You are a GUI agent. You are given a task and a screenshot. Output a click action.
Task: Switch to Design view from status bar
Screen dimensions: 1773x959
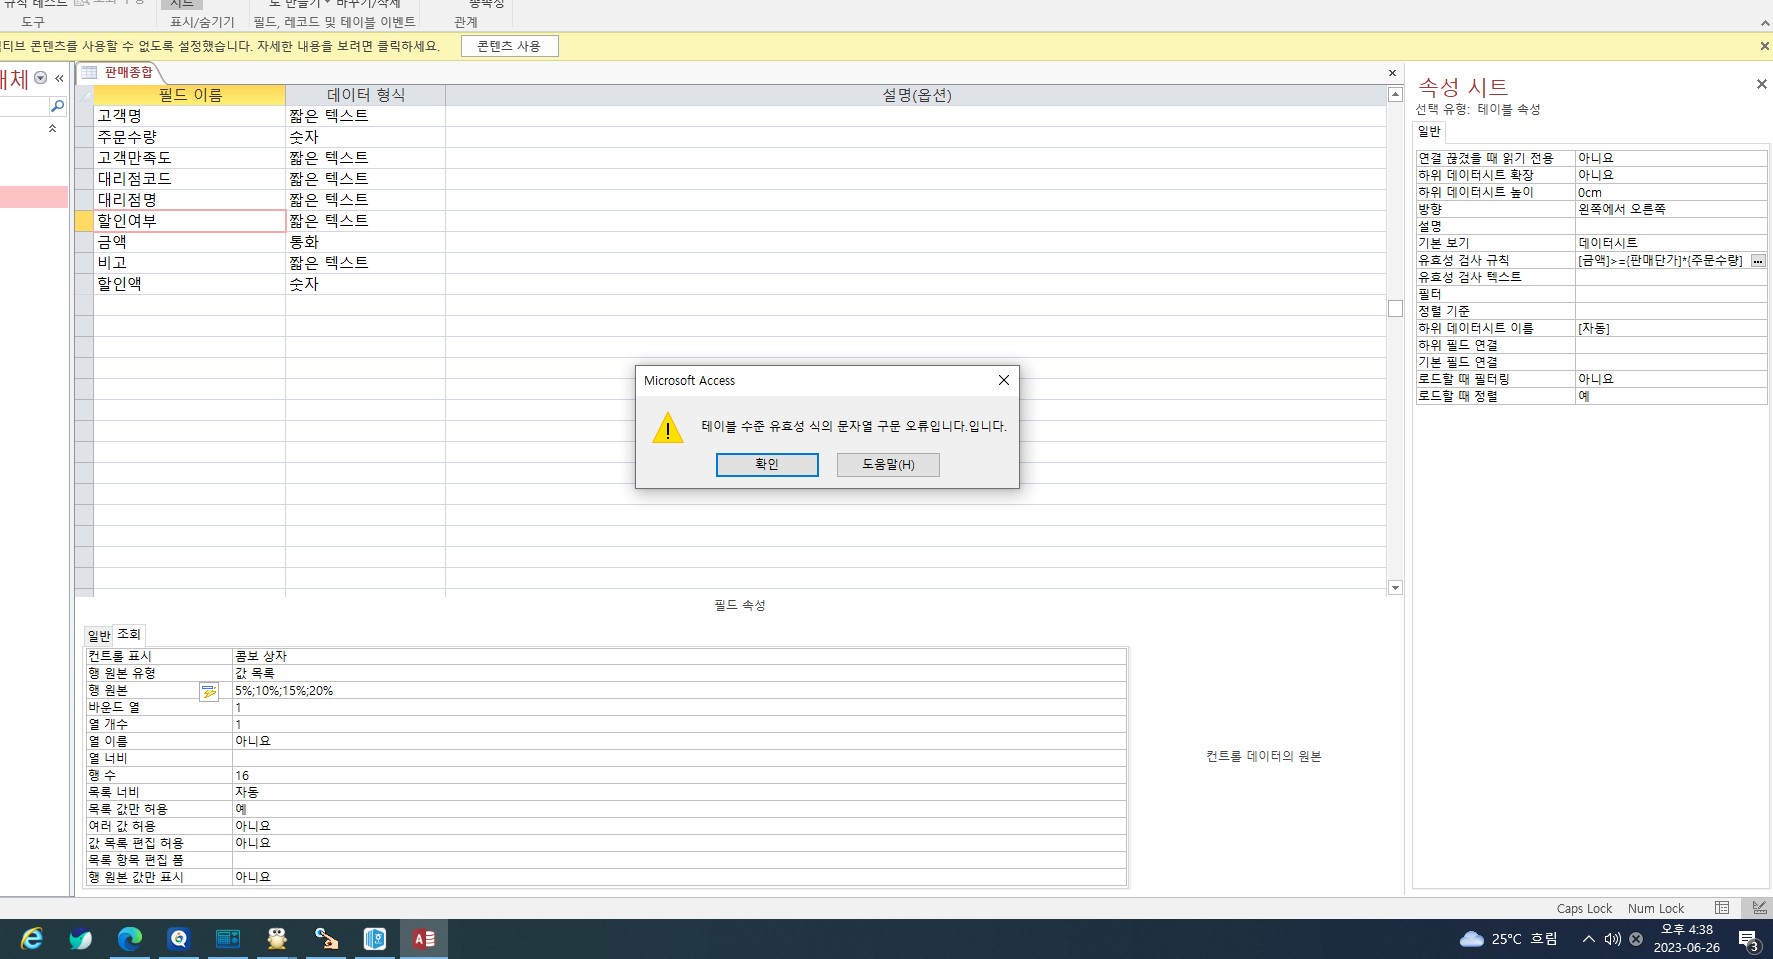click(1758, 908)
